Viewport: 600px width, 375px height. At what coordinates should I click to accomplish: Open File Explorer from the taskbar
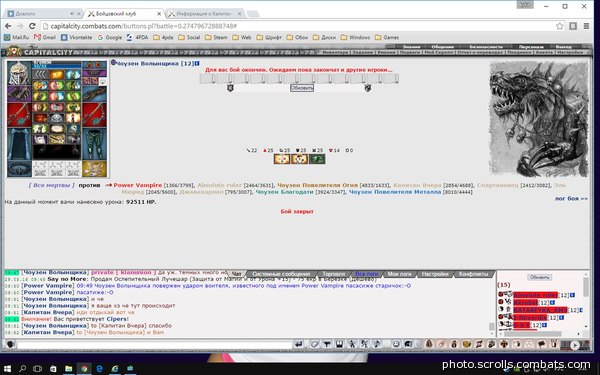coord(68,368)
